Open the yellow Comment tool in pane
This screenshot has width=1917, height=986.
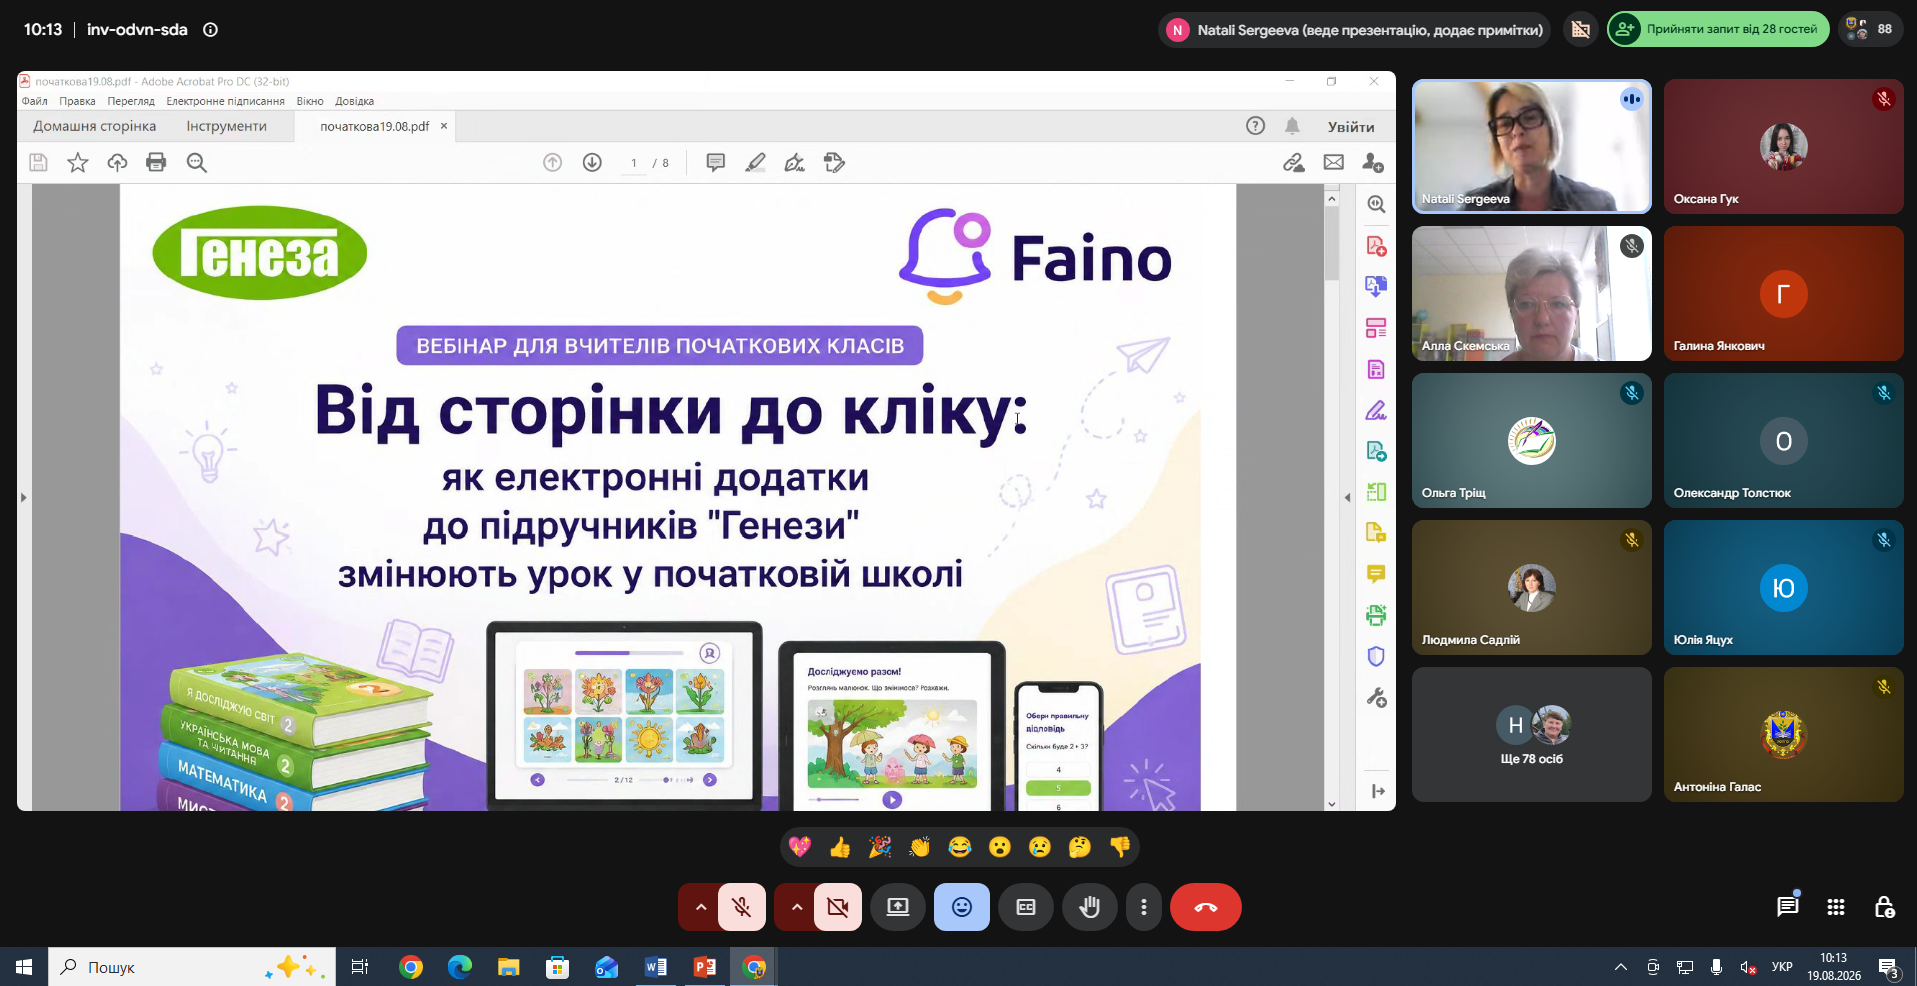pos(1376,574)
